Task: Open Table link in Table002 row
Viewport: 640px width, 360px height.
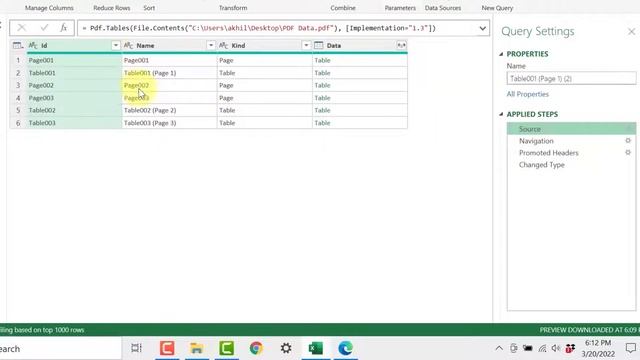Action: [x=322, y=110]
